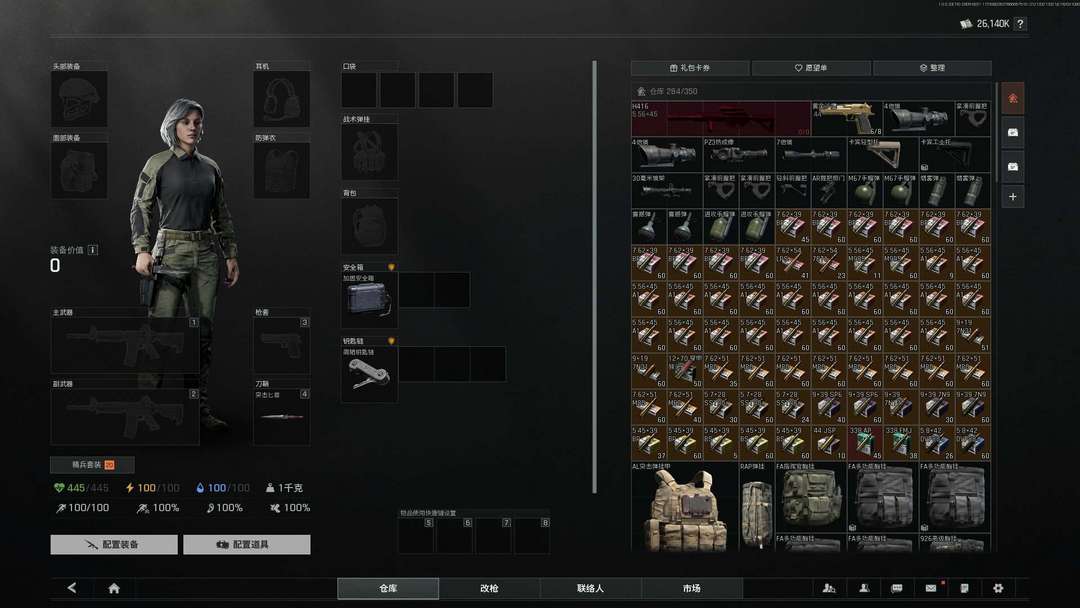Screen dimensions: 1080x608
Task: Open the settings gear icon
Action: (x=998, y=588)
